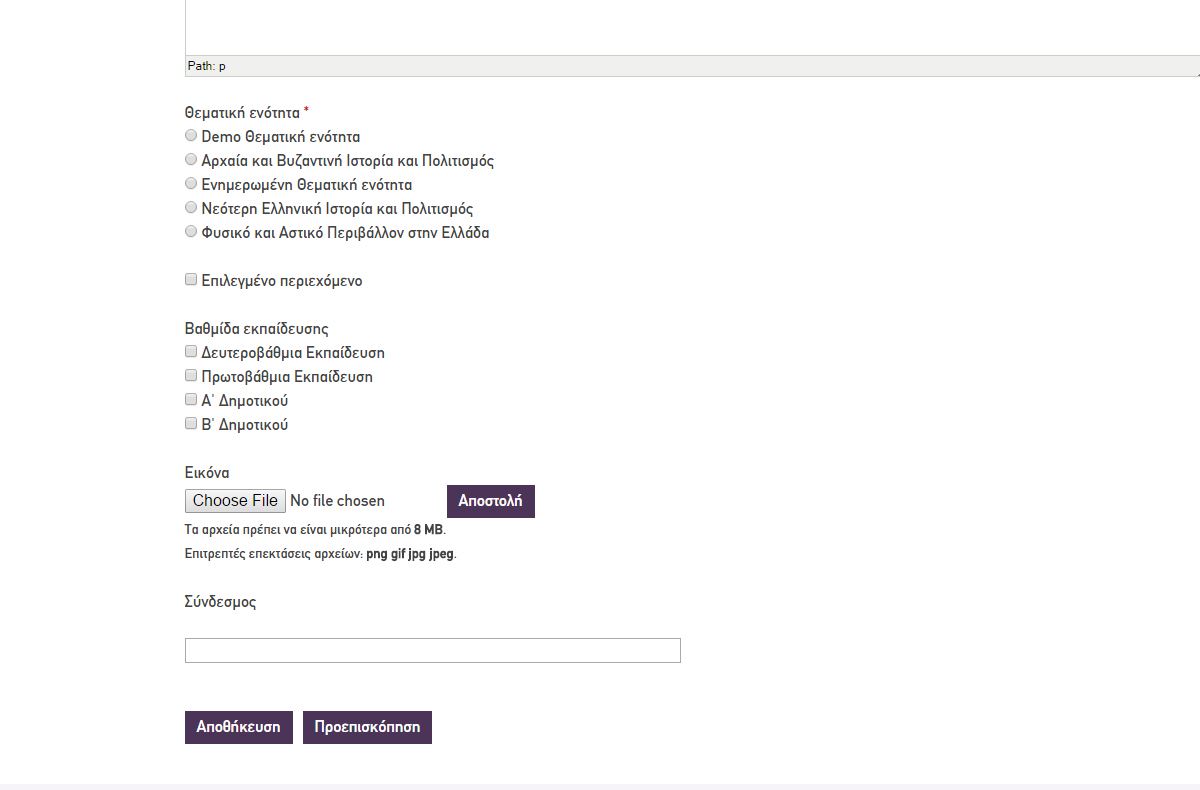
Task: Open the Προεπισκόπηση preview button
Action: click(x=367, y=727)
